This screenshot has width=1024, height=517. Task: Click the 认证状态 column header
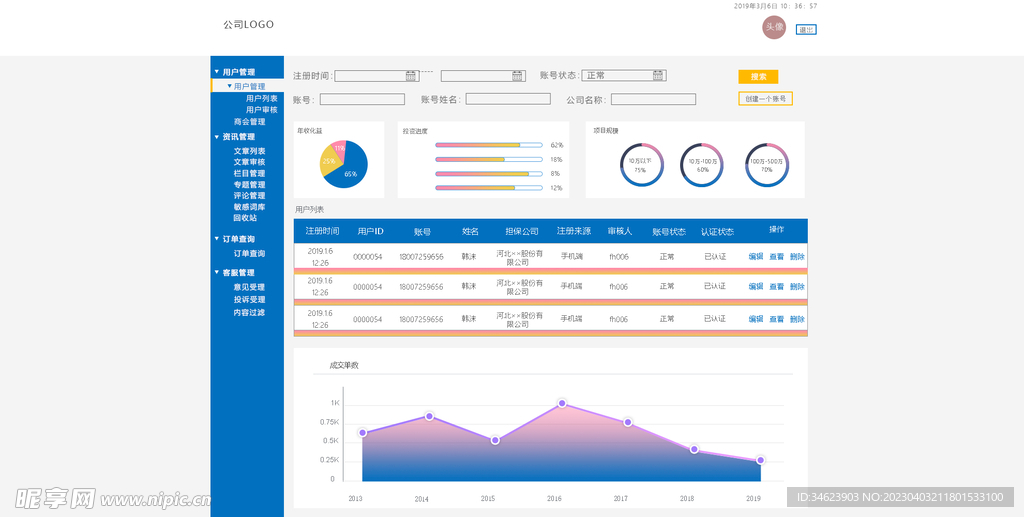coord(717,232)
